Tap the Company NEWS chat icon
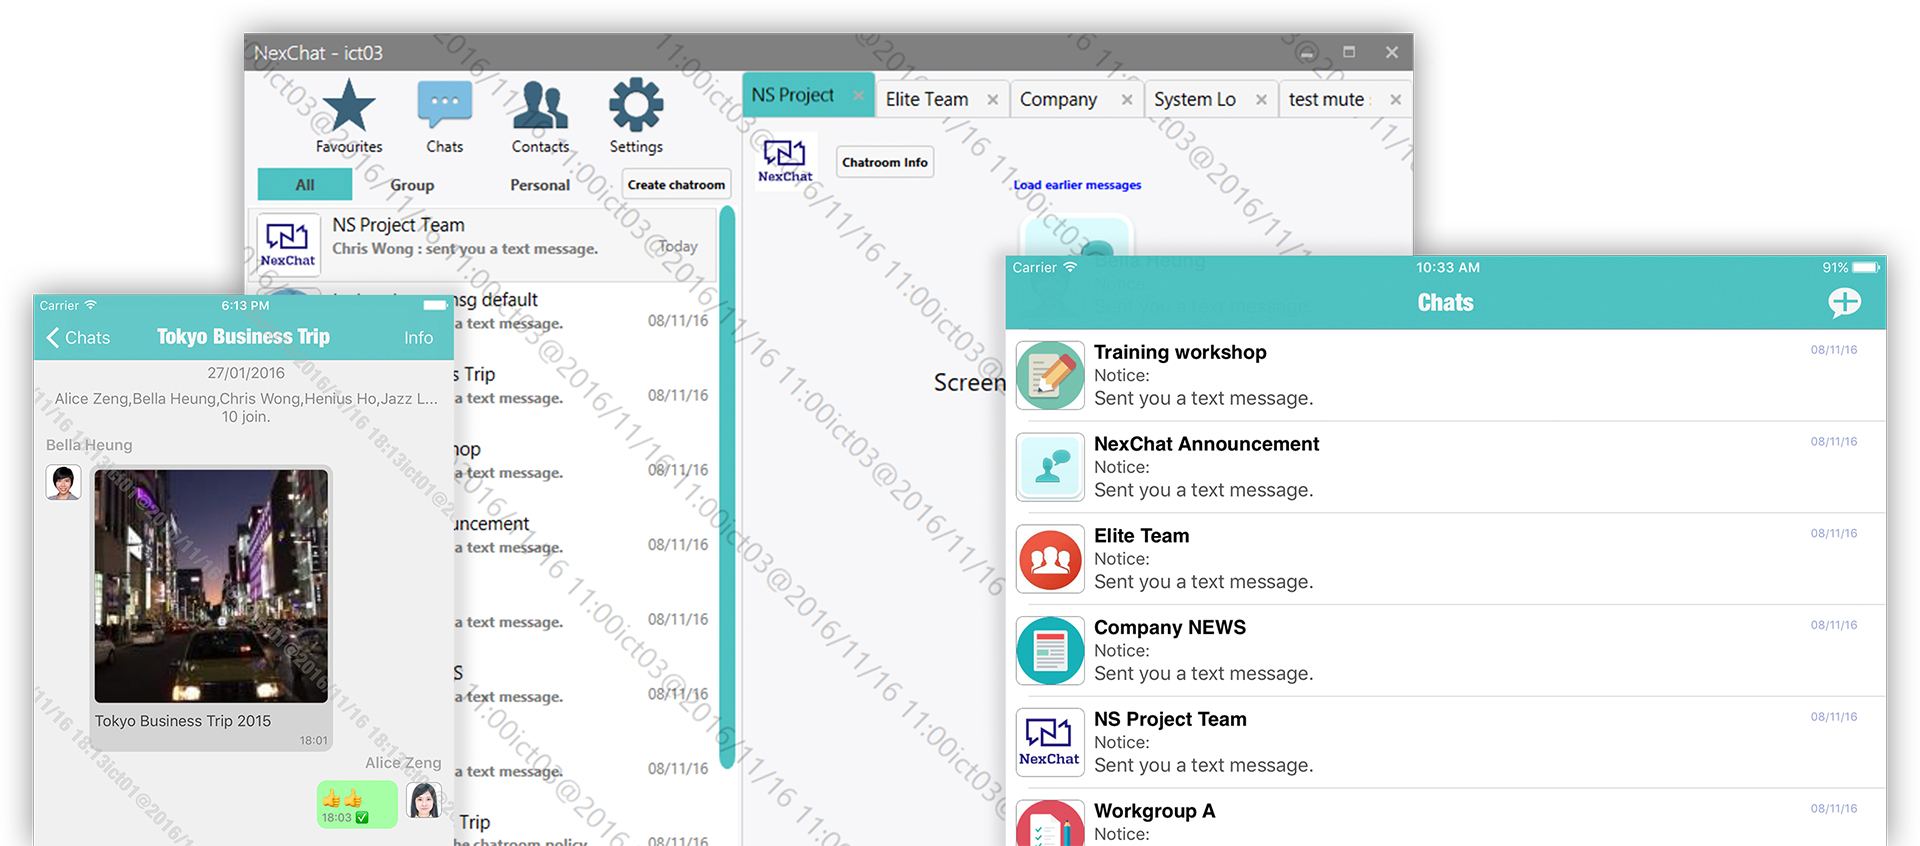Viewport: 1920px width, 846px height. 1050,651
